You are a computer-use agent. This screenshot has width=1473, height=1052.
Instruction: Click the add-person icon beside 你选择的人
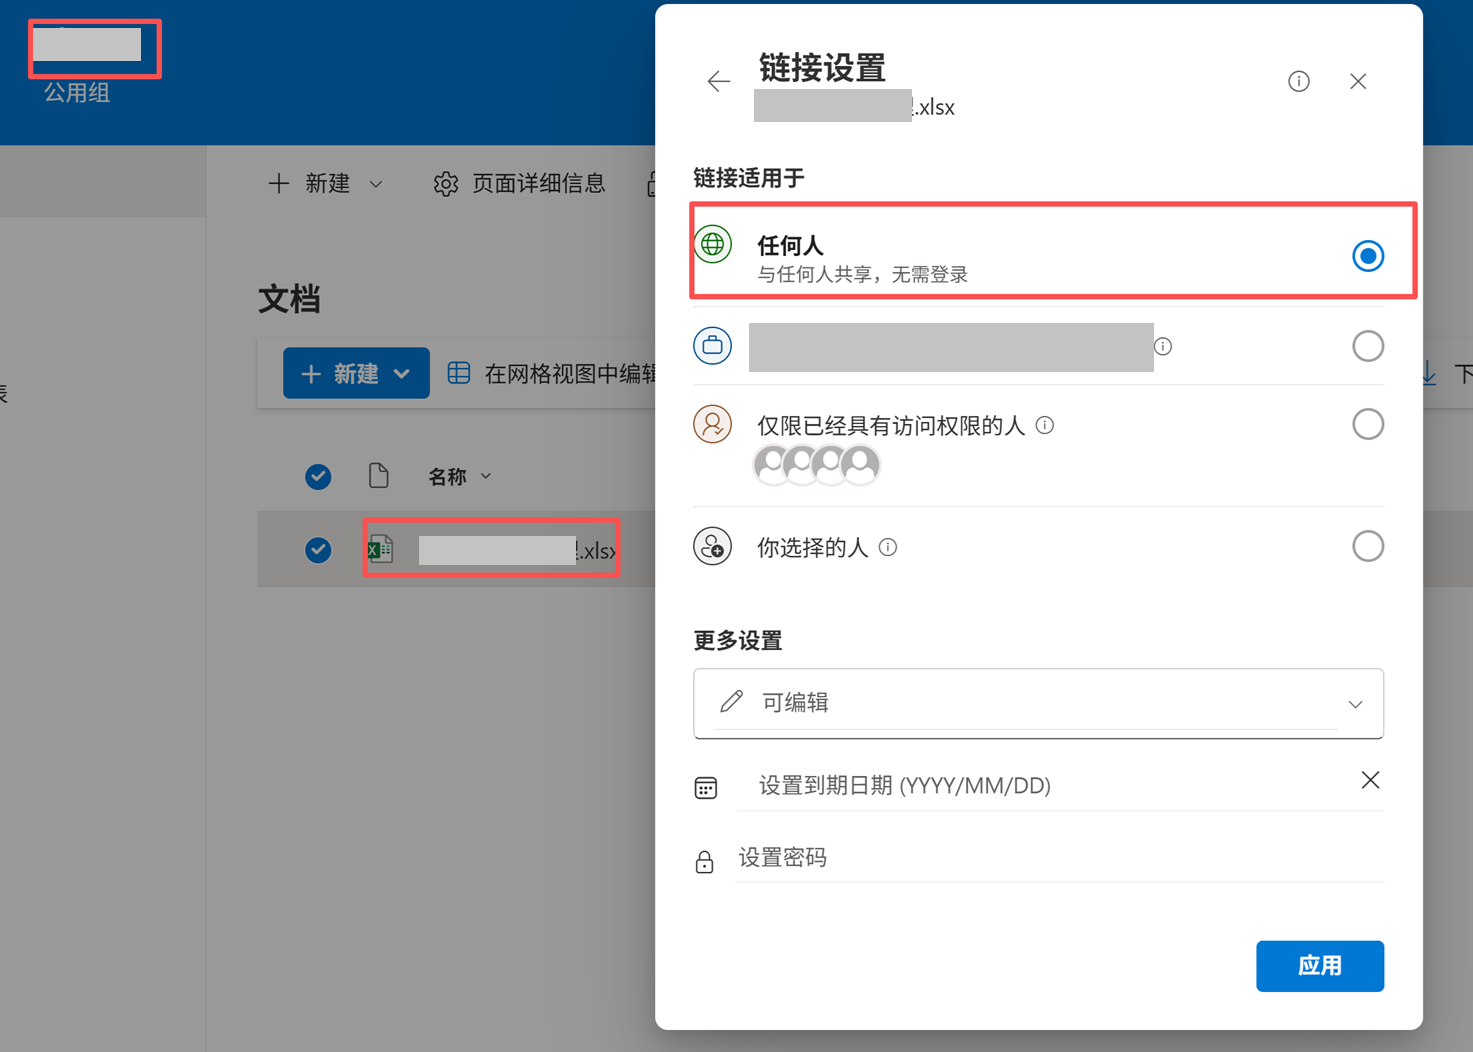(x=713, y=546)
